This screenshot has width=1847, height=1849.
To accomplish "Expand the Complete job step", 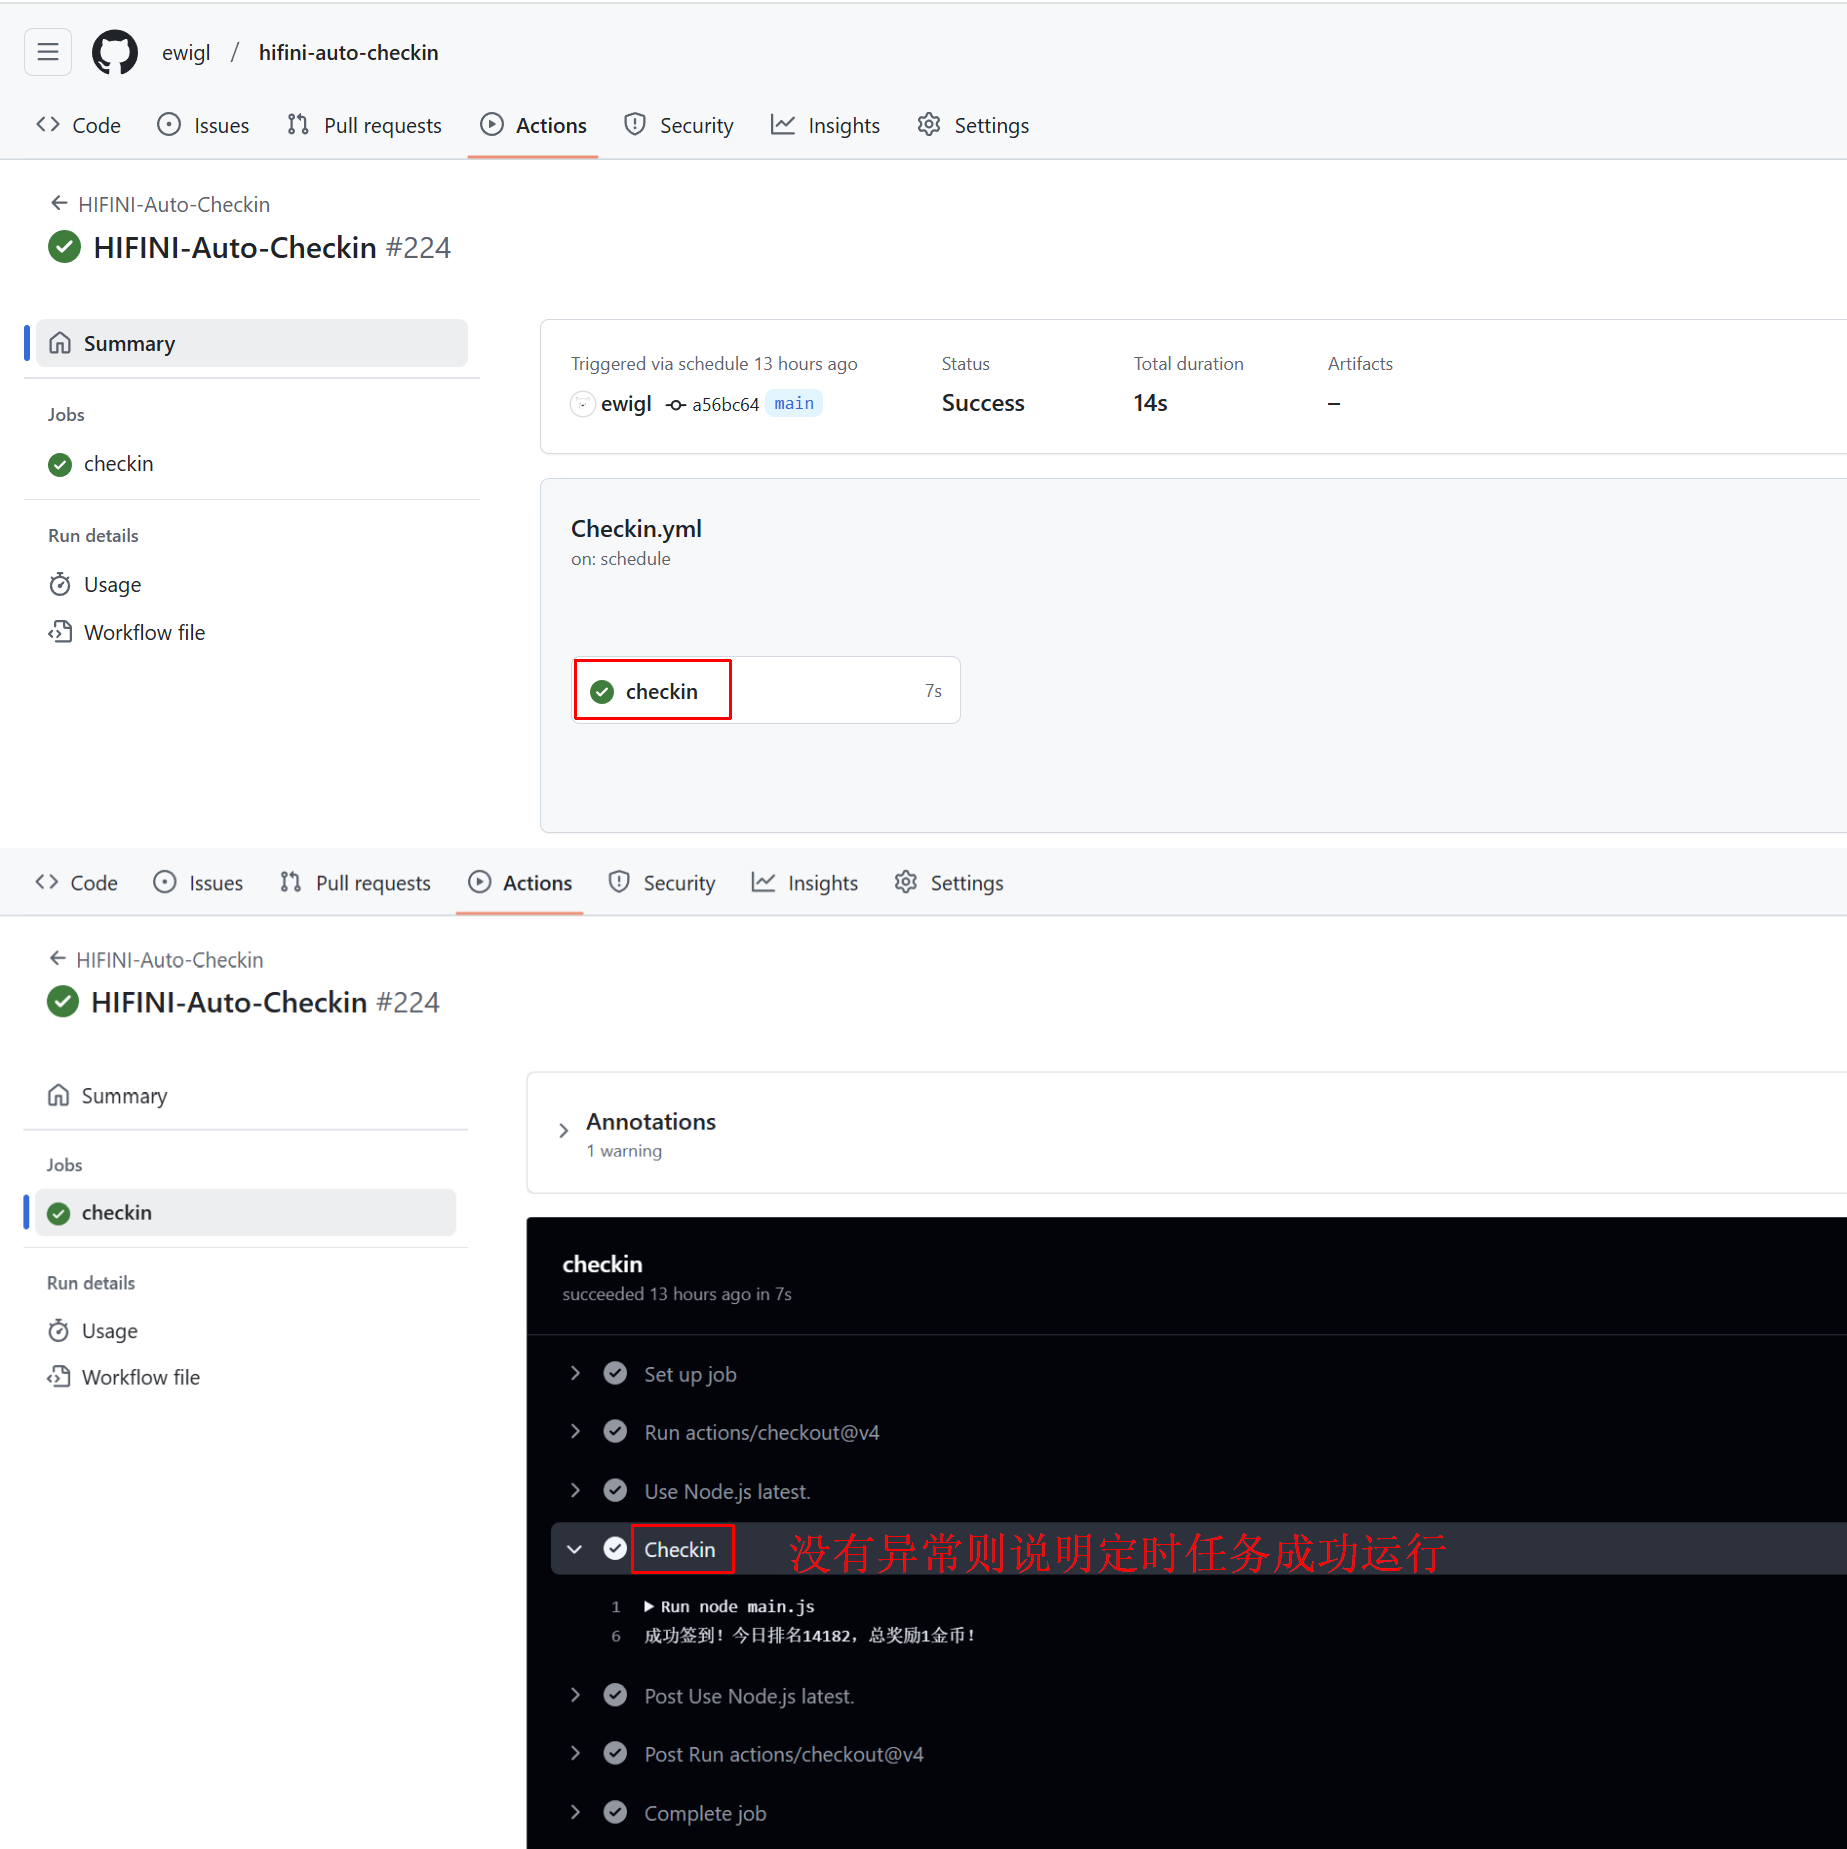I will pos(575,1812).
